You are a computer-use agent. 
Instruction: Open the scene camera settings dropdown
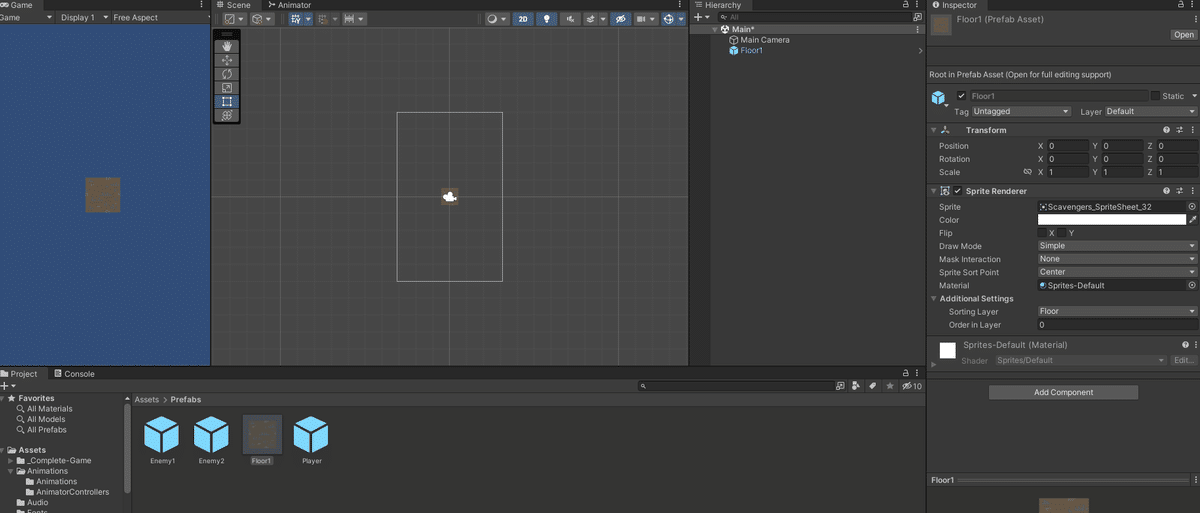[646, 19]
